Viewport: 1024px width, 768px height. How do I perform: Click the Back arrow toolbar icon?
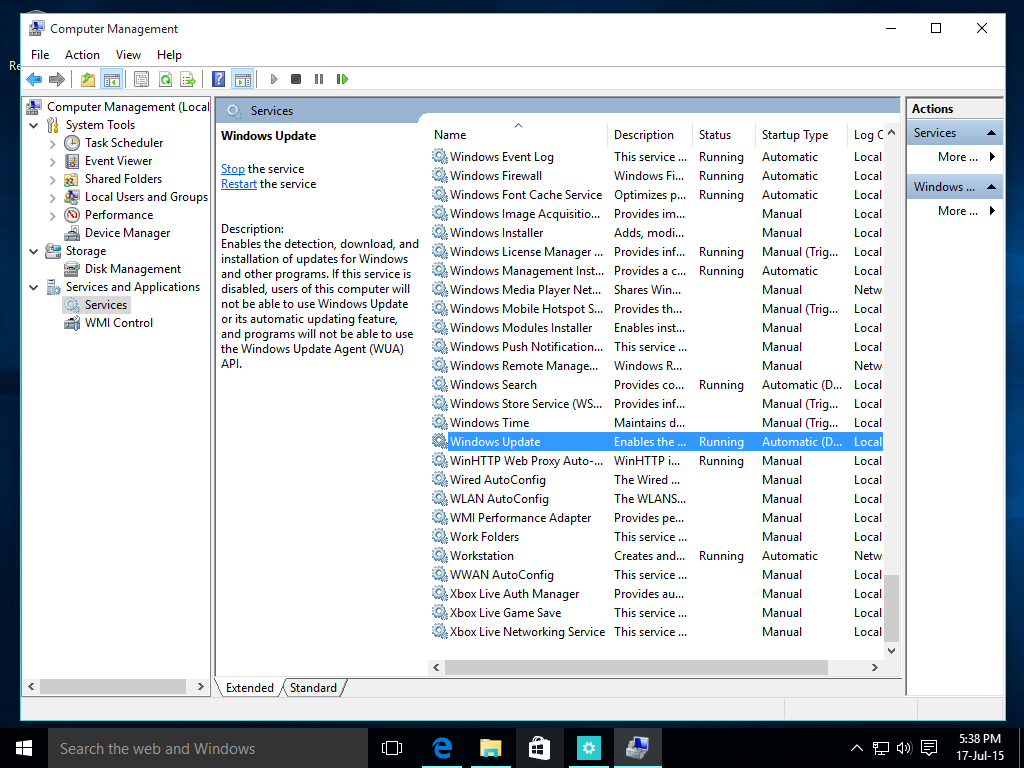coord(34,80)
